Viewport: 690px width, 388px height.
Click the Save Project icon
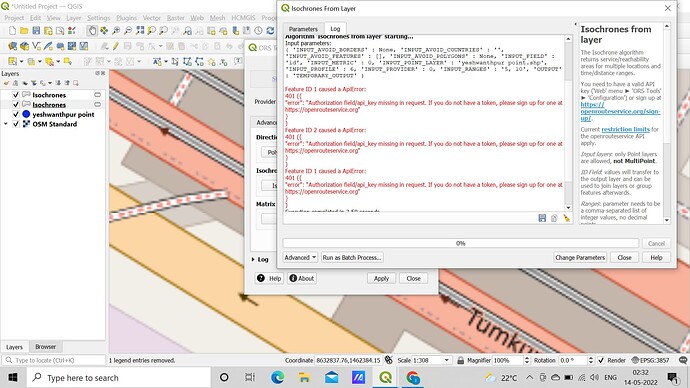[36, 30]
